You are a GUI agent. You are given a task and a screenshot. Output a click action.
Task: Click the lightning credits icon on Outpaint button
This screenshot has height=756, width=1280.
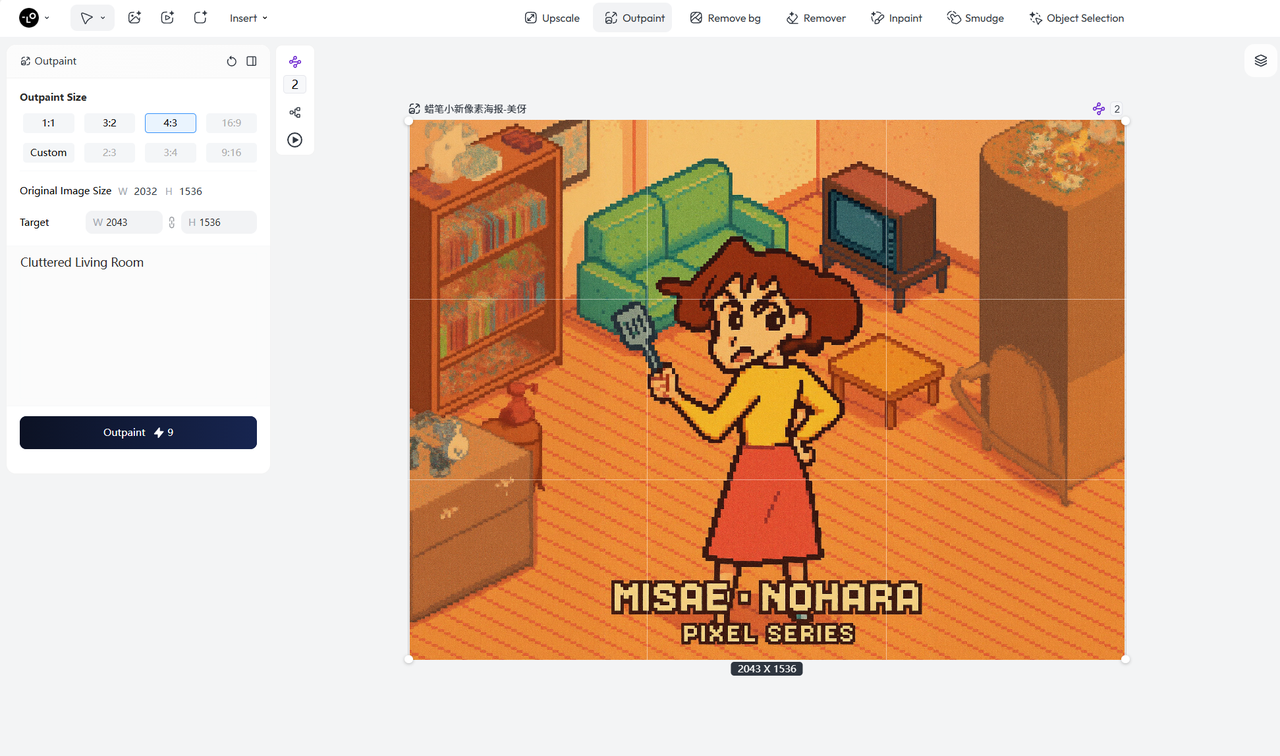coord(158,432)
